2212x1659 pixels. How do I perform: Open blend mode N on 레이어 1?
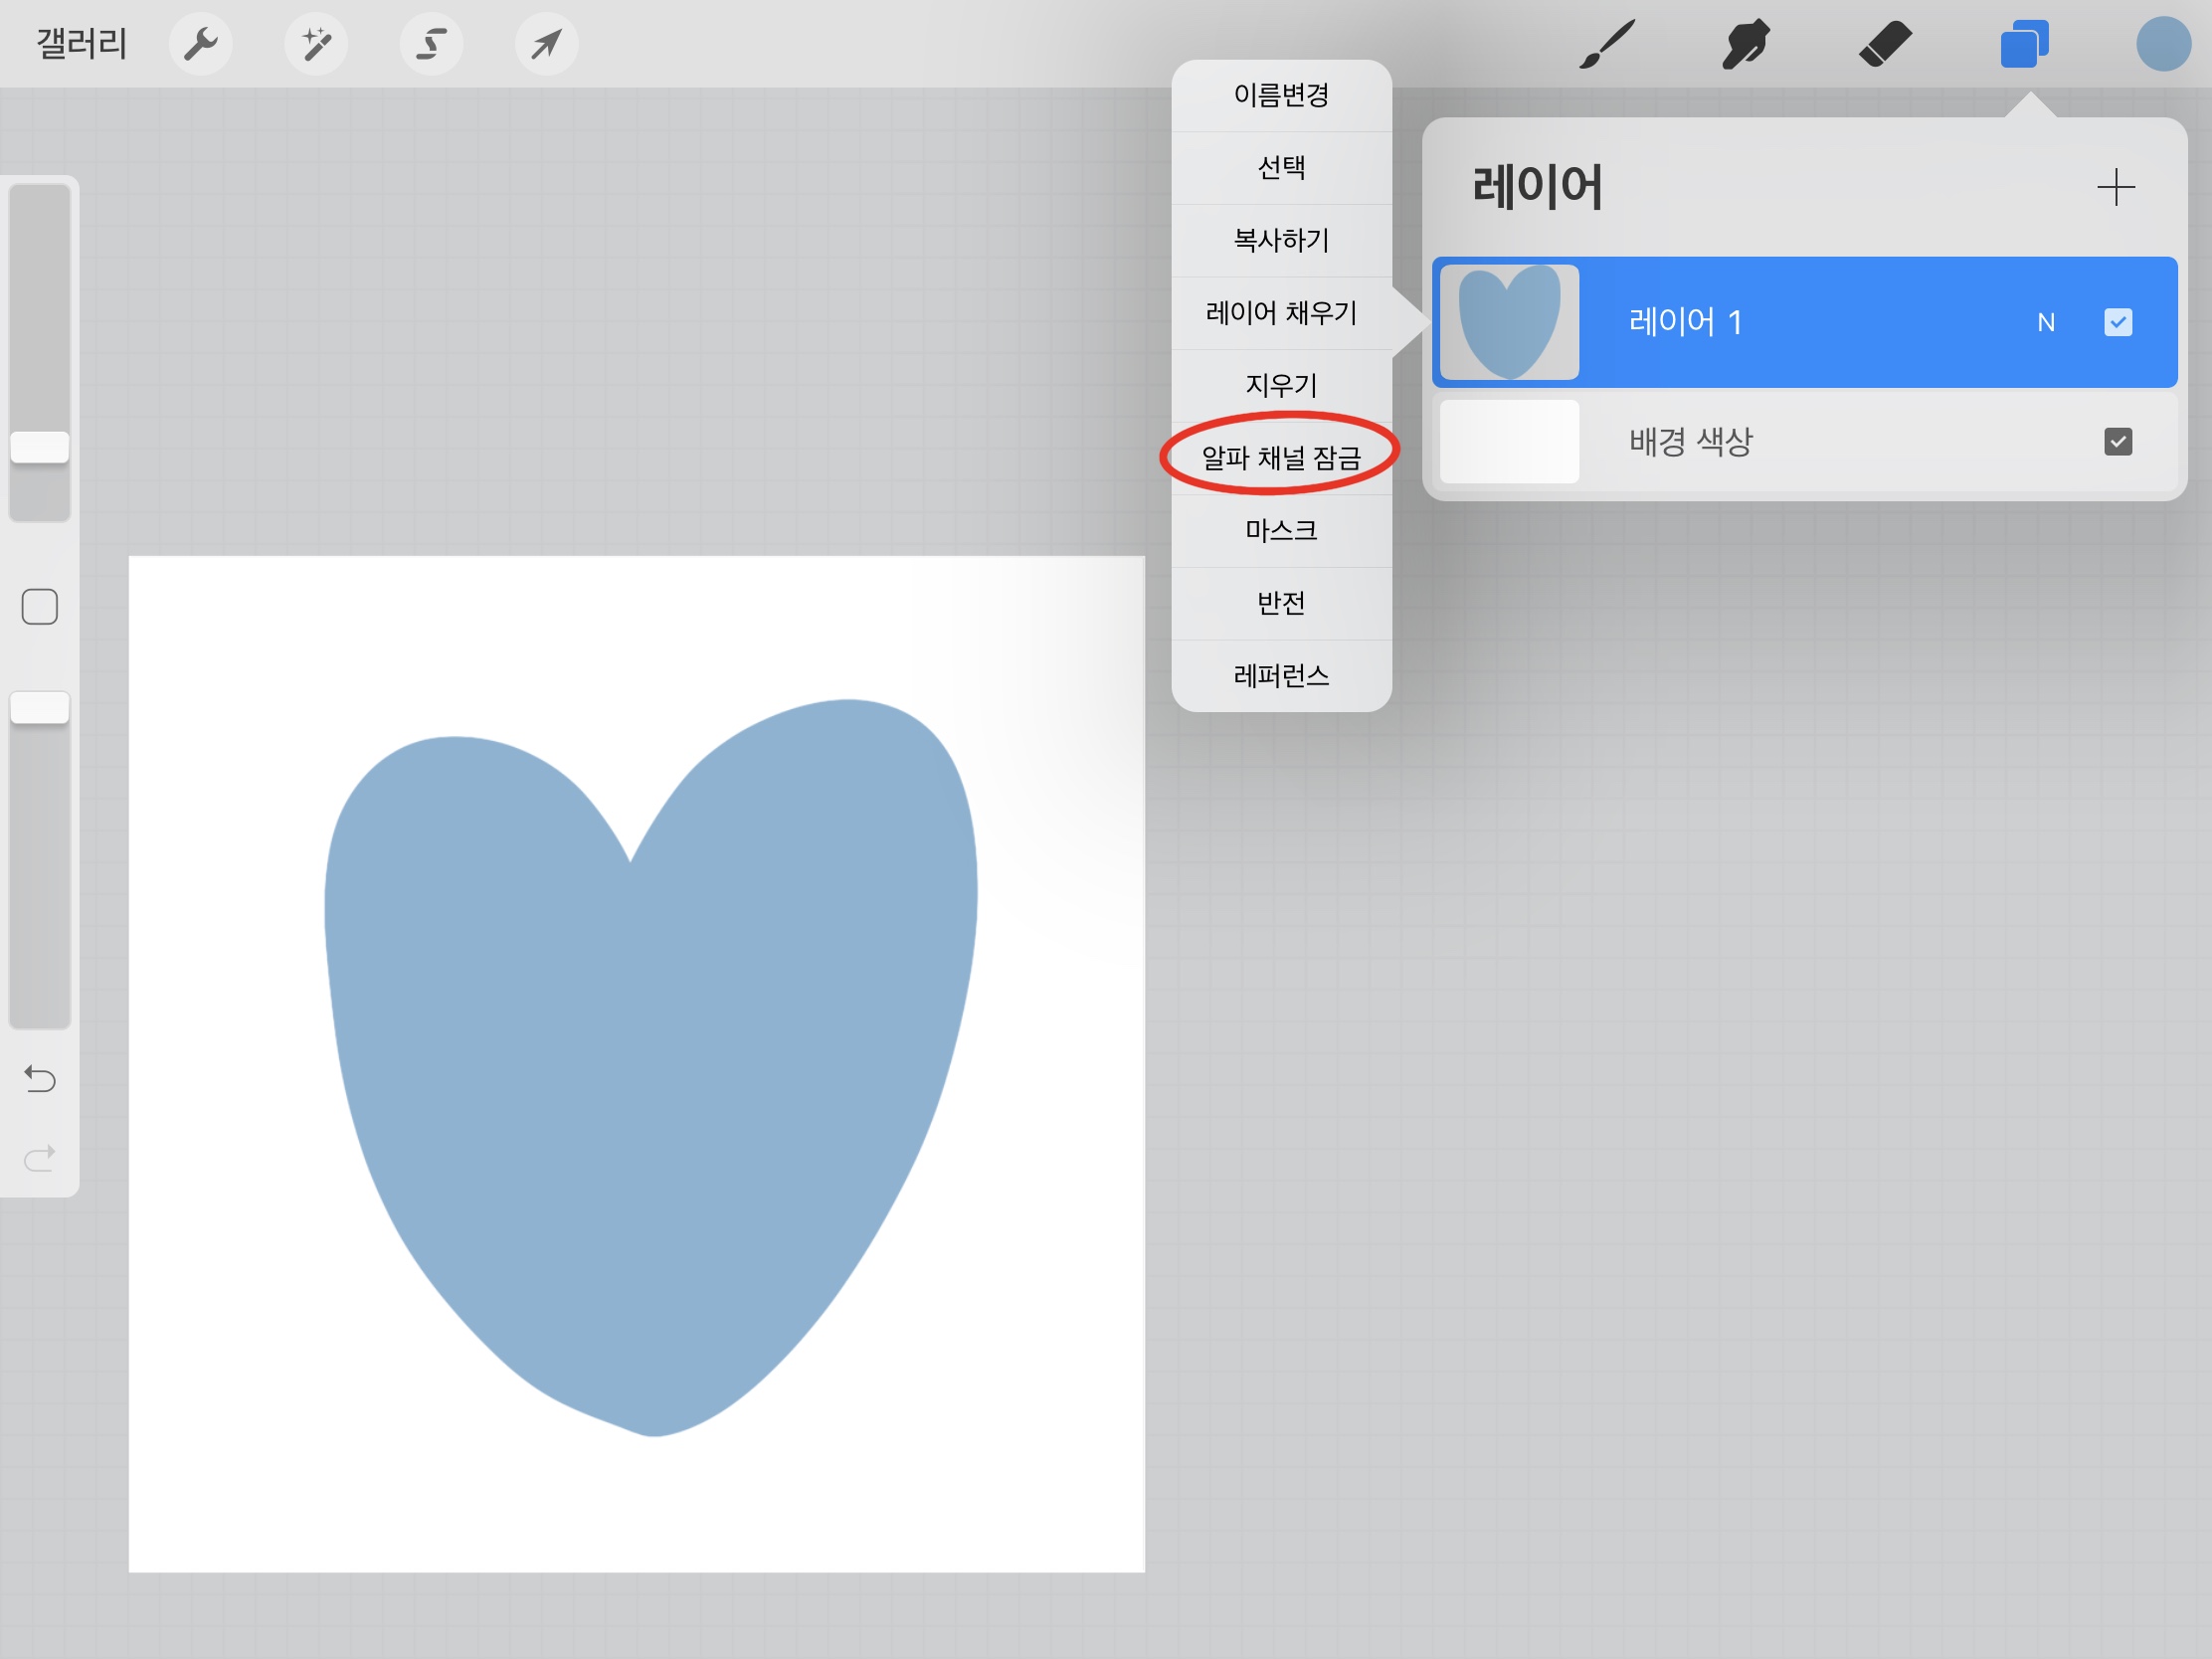[x=2045, y=322]
